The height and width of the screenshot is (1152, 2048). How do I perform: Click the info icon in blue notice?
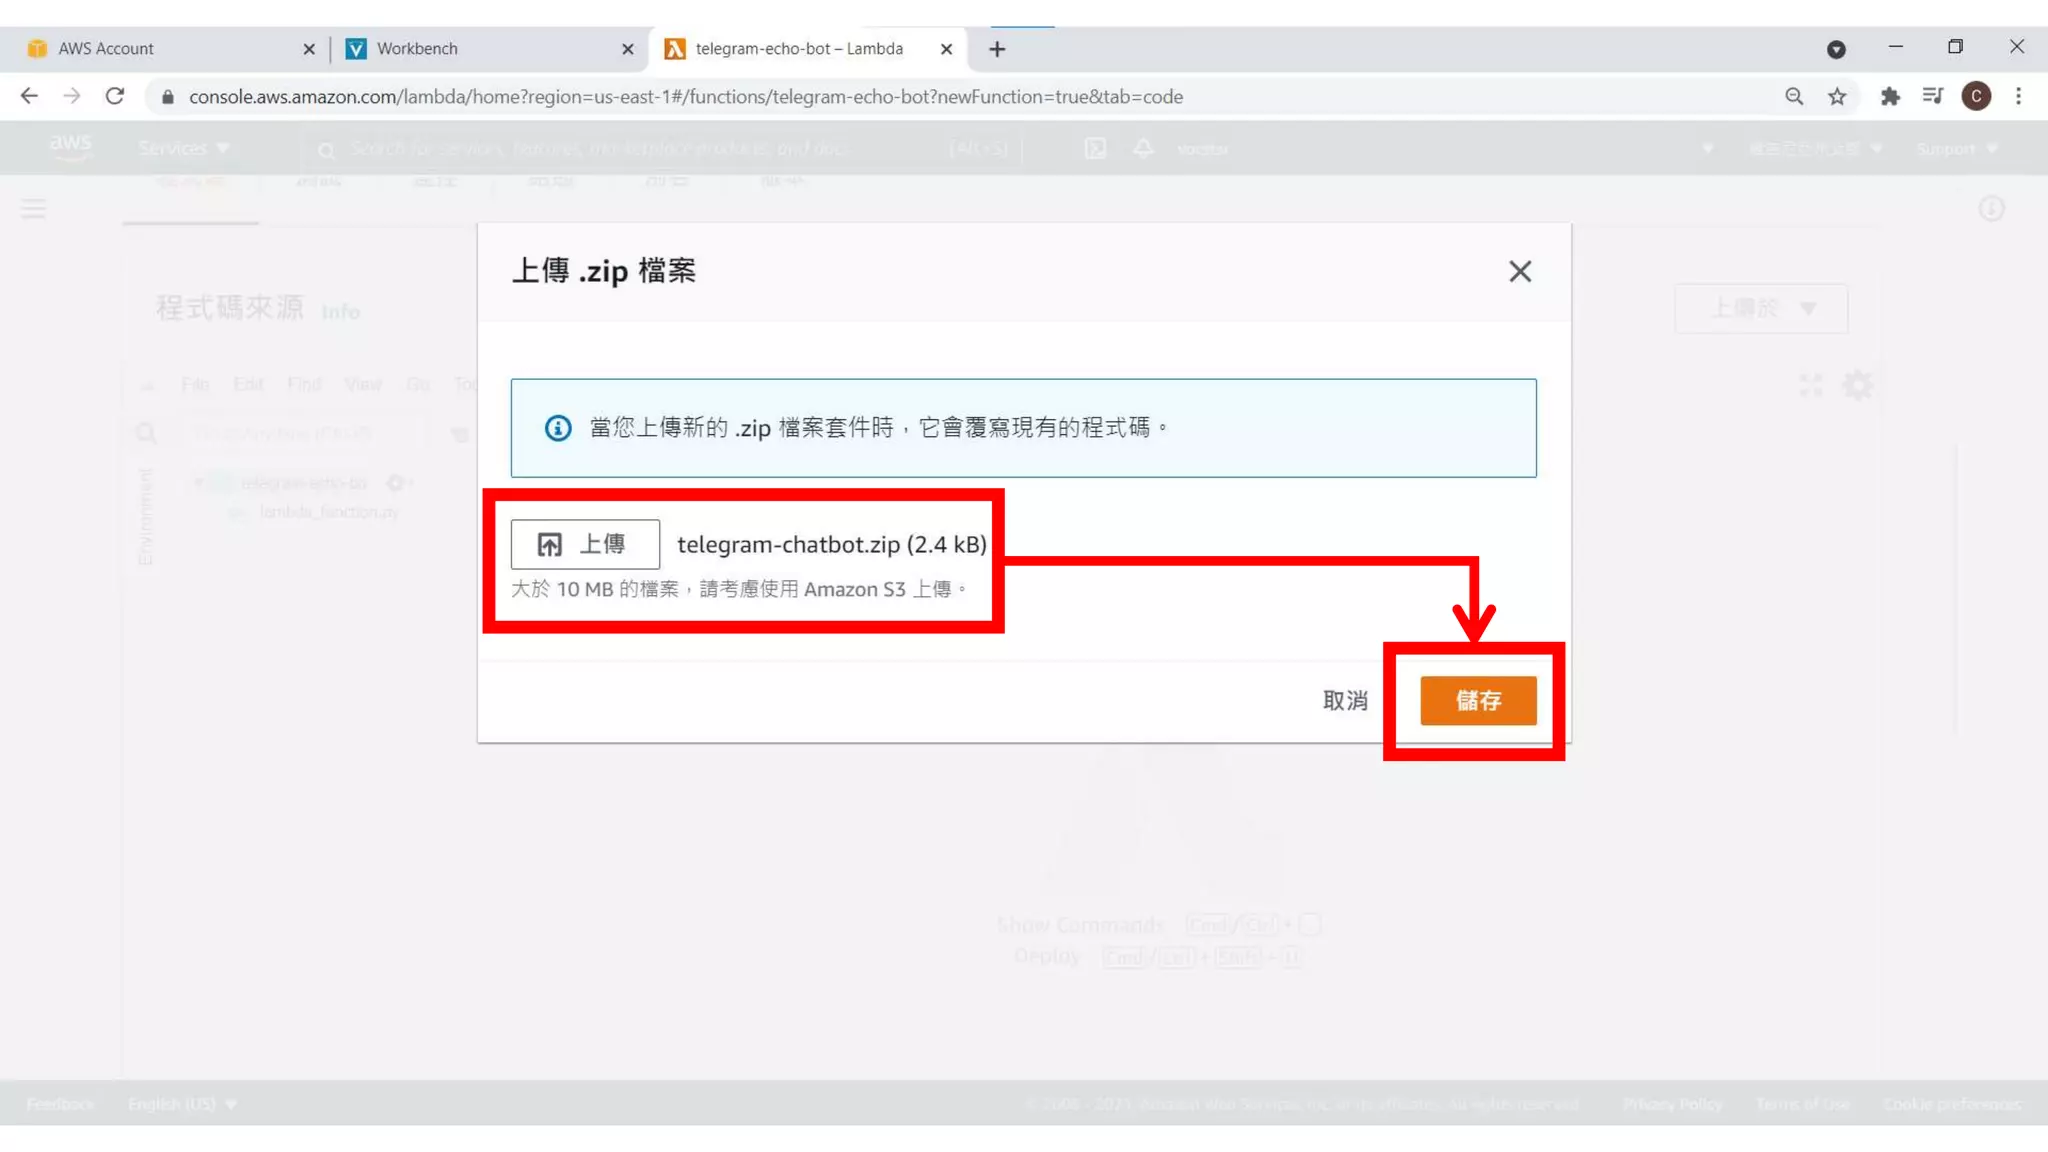tap(558, 428)
